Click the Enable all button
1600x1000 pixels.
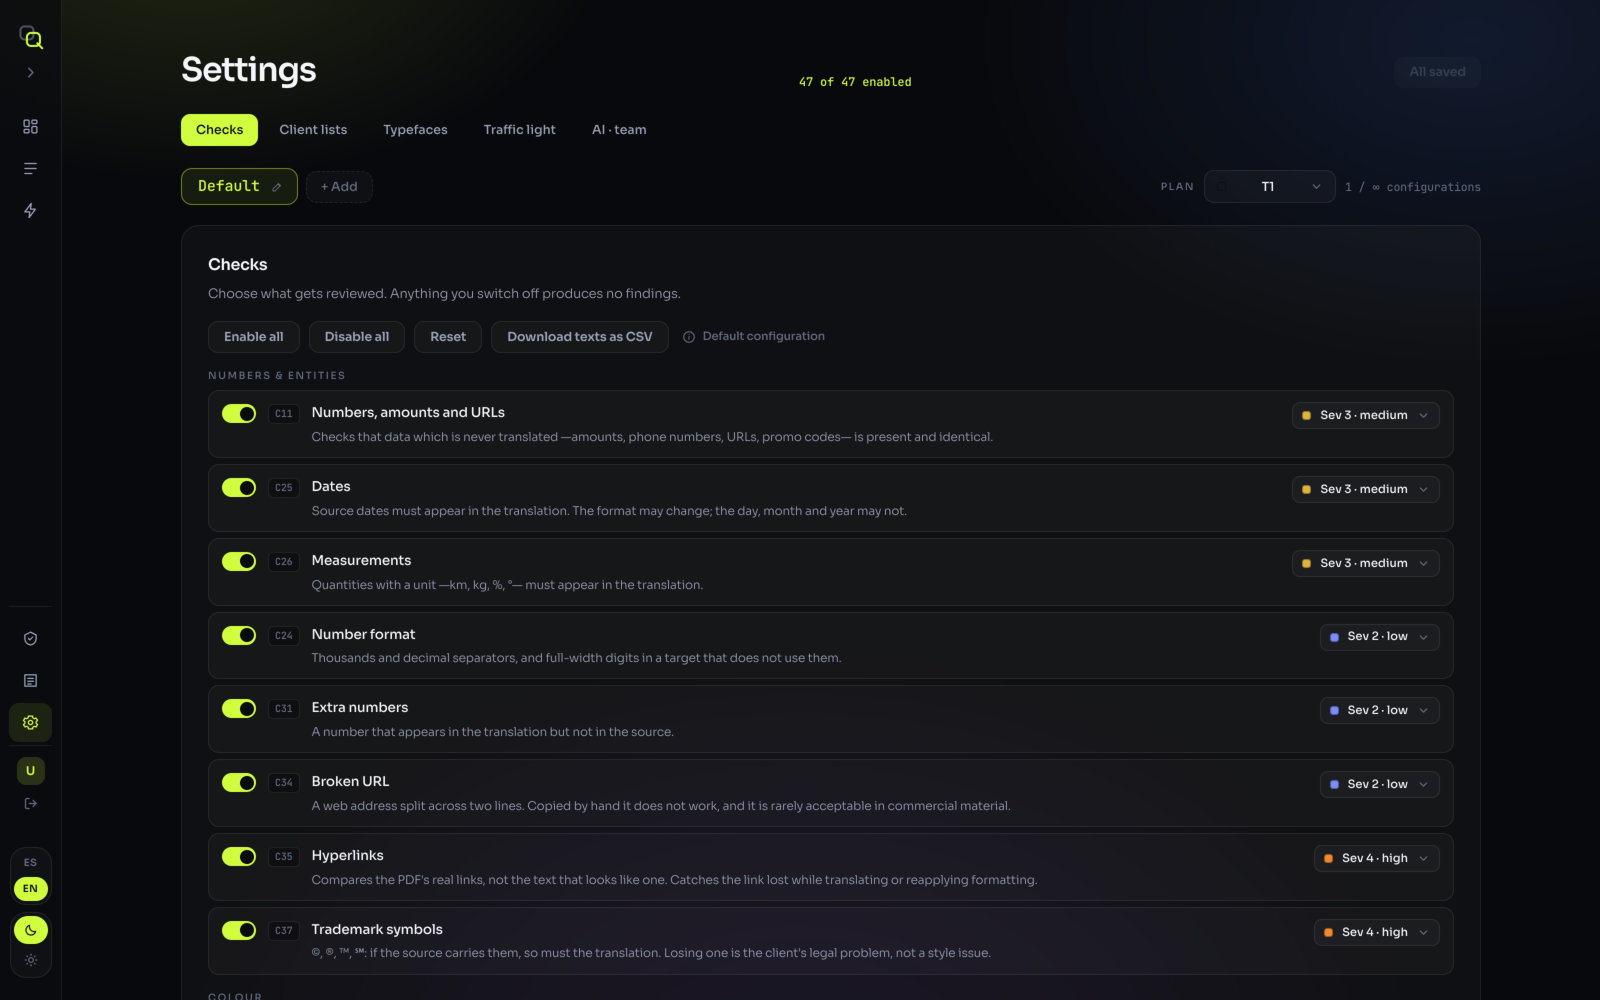[x=253, y=337]
